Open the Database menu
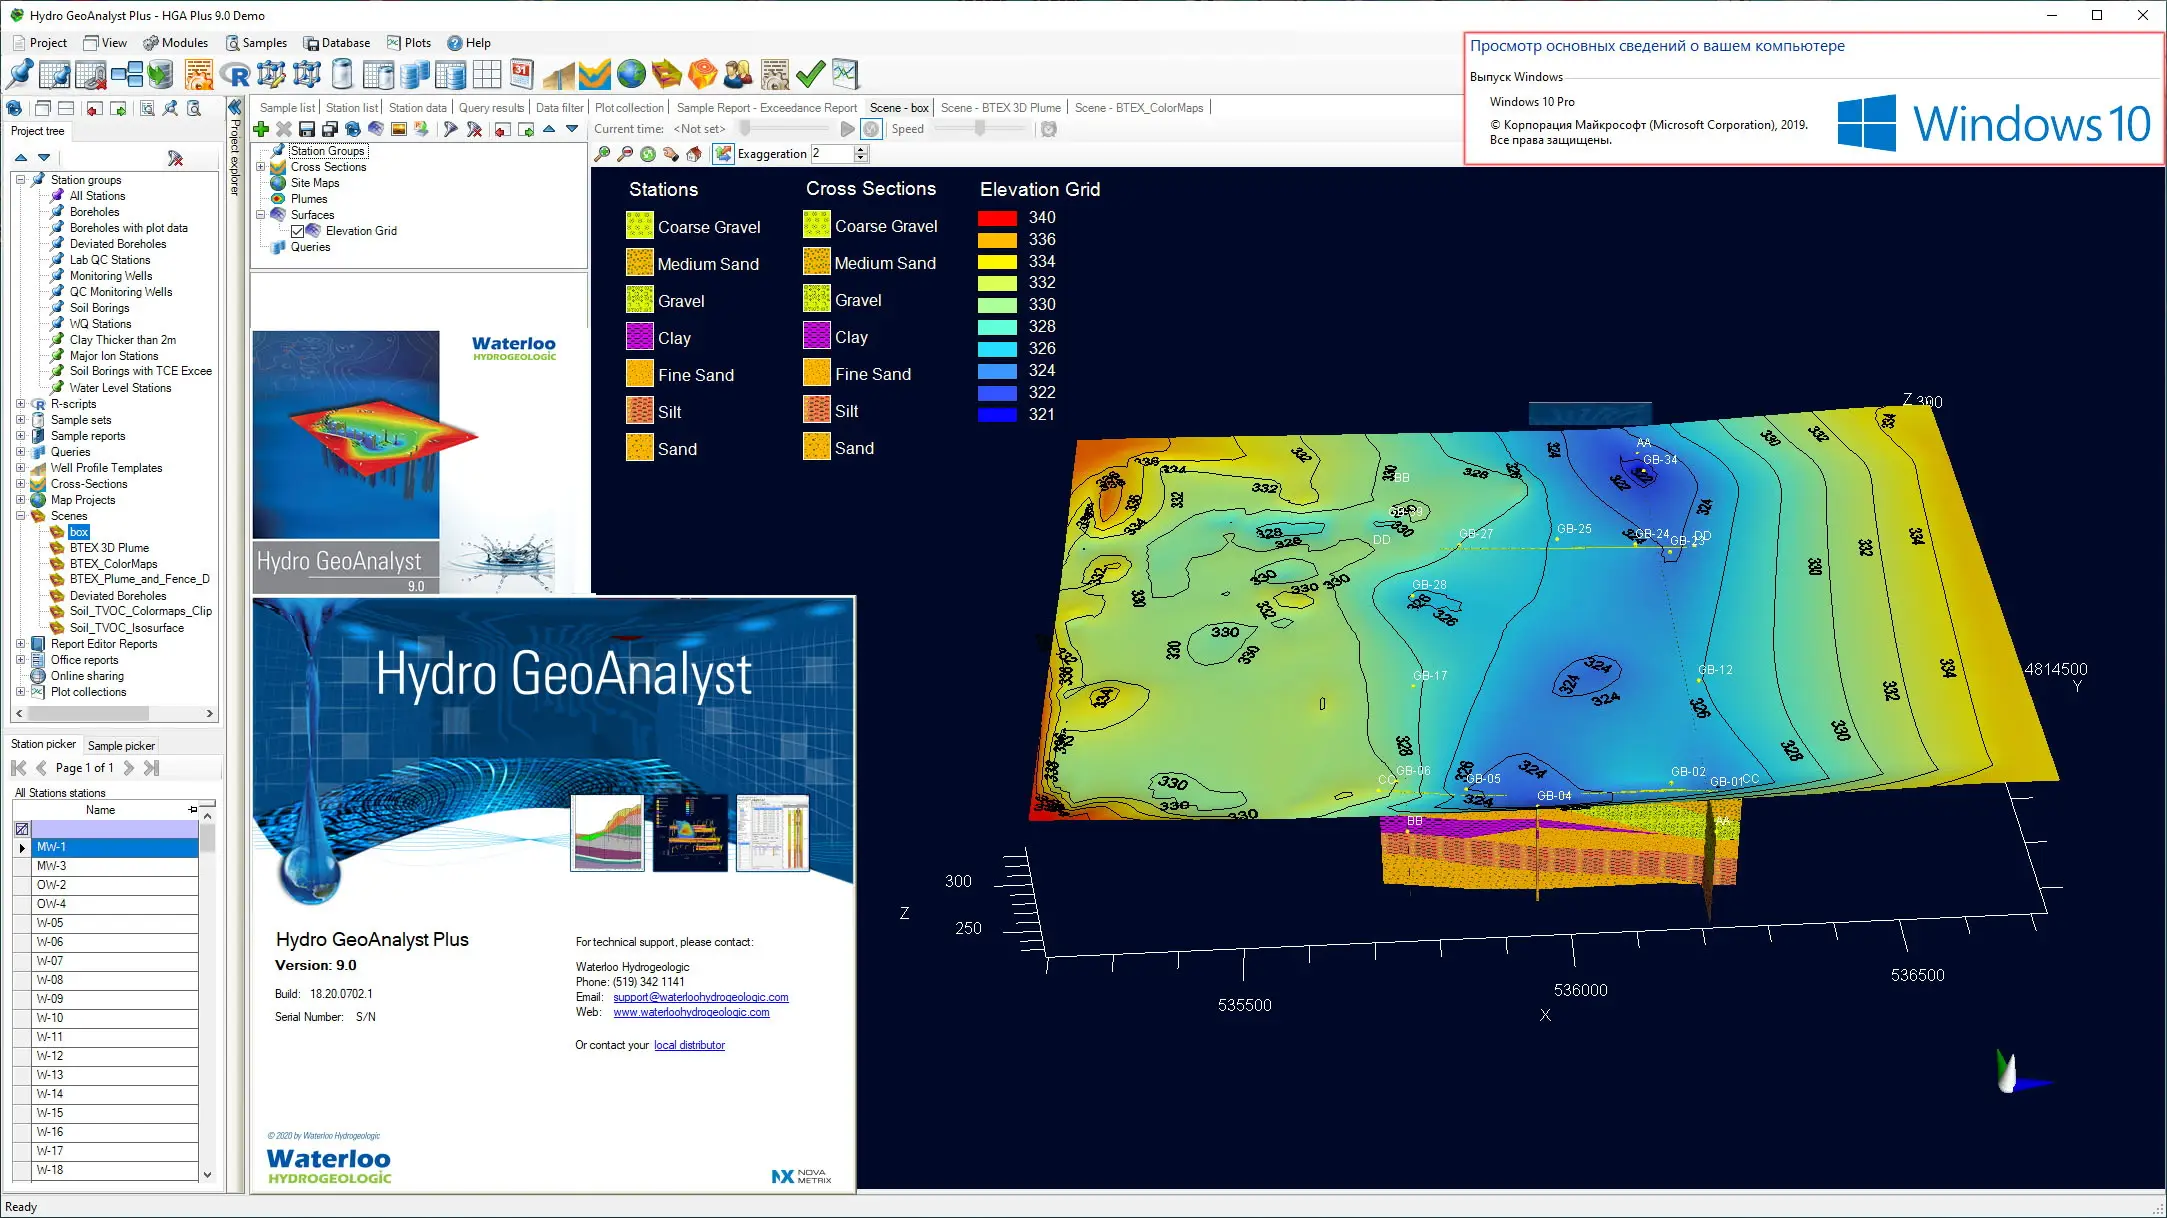The width and height of the screenshot is (2167, 1218). tap(337, 43)
